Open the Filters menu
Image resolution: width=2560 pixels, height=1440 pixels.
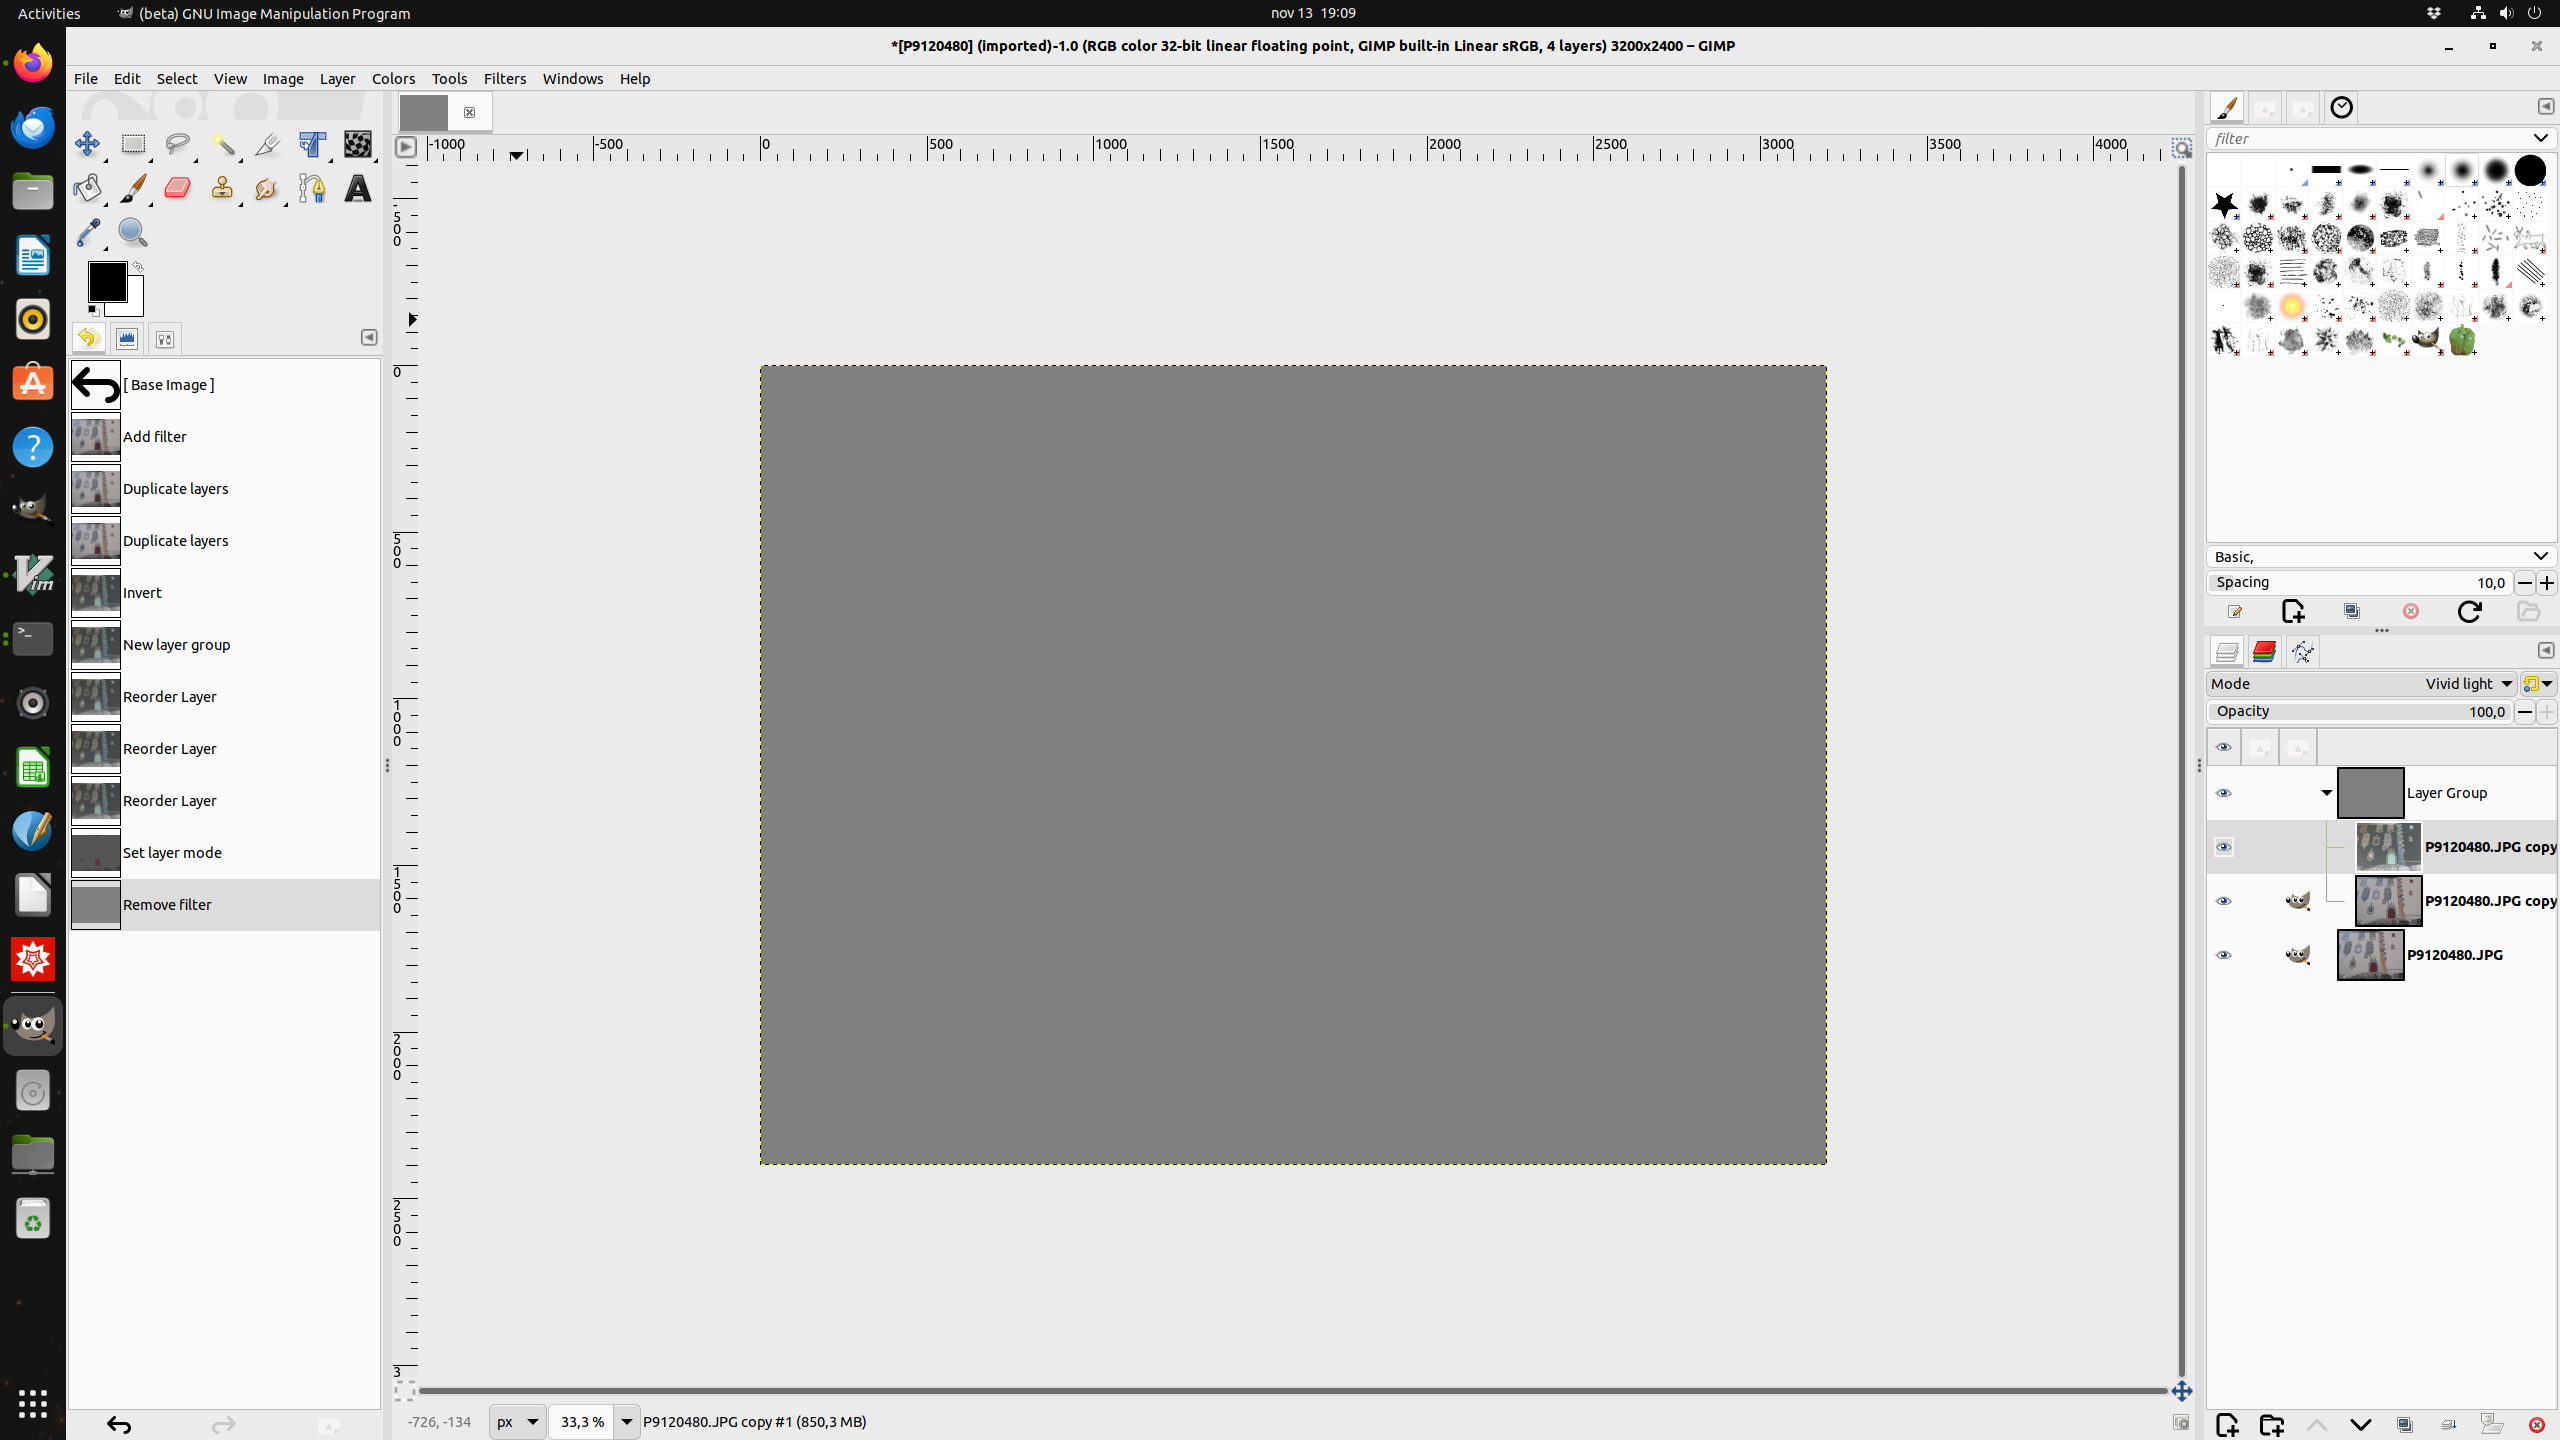504,79
